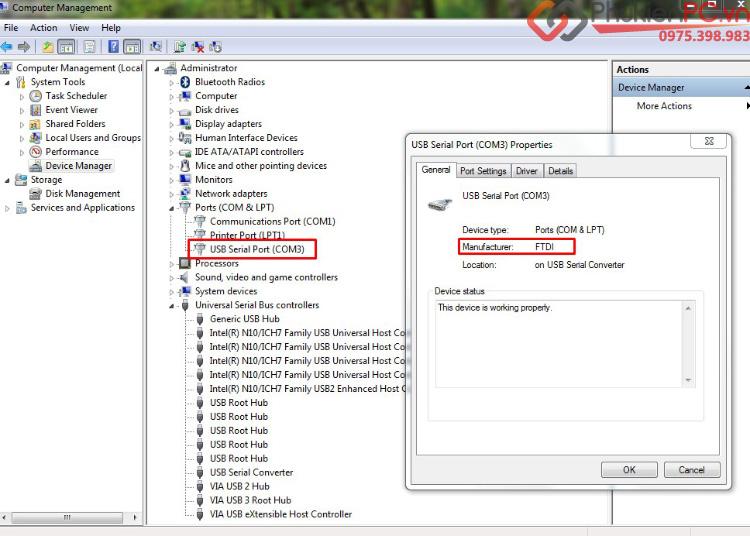Image resolution: width=750 pixels, height=536 pixels.
Task: Select the Bluetooth Radios device icon
Action: coord(185,82)
